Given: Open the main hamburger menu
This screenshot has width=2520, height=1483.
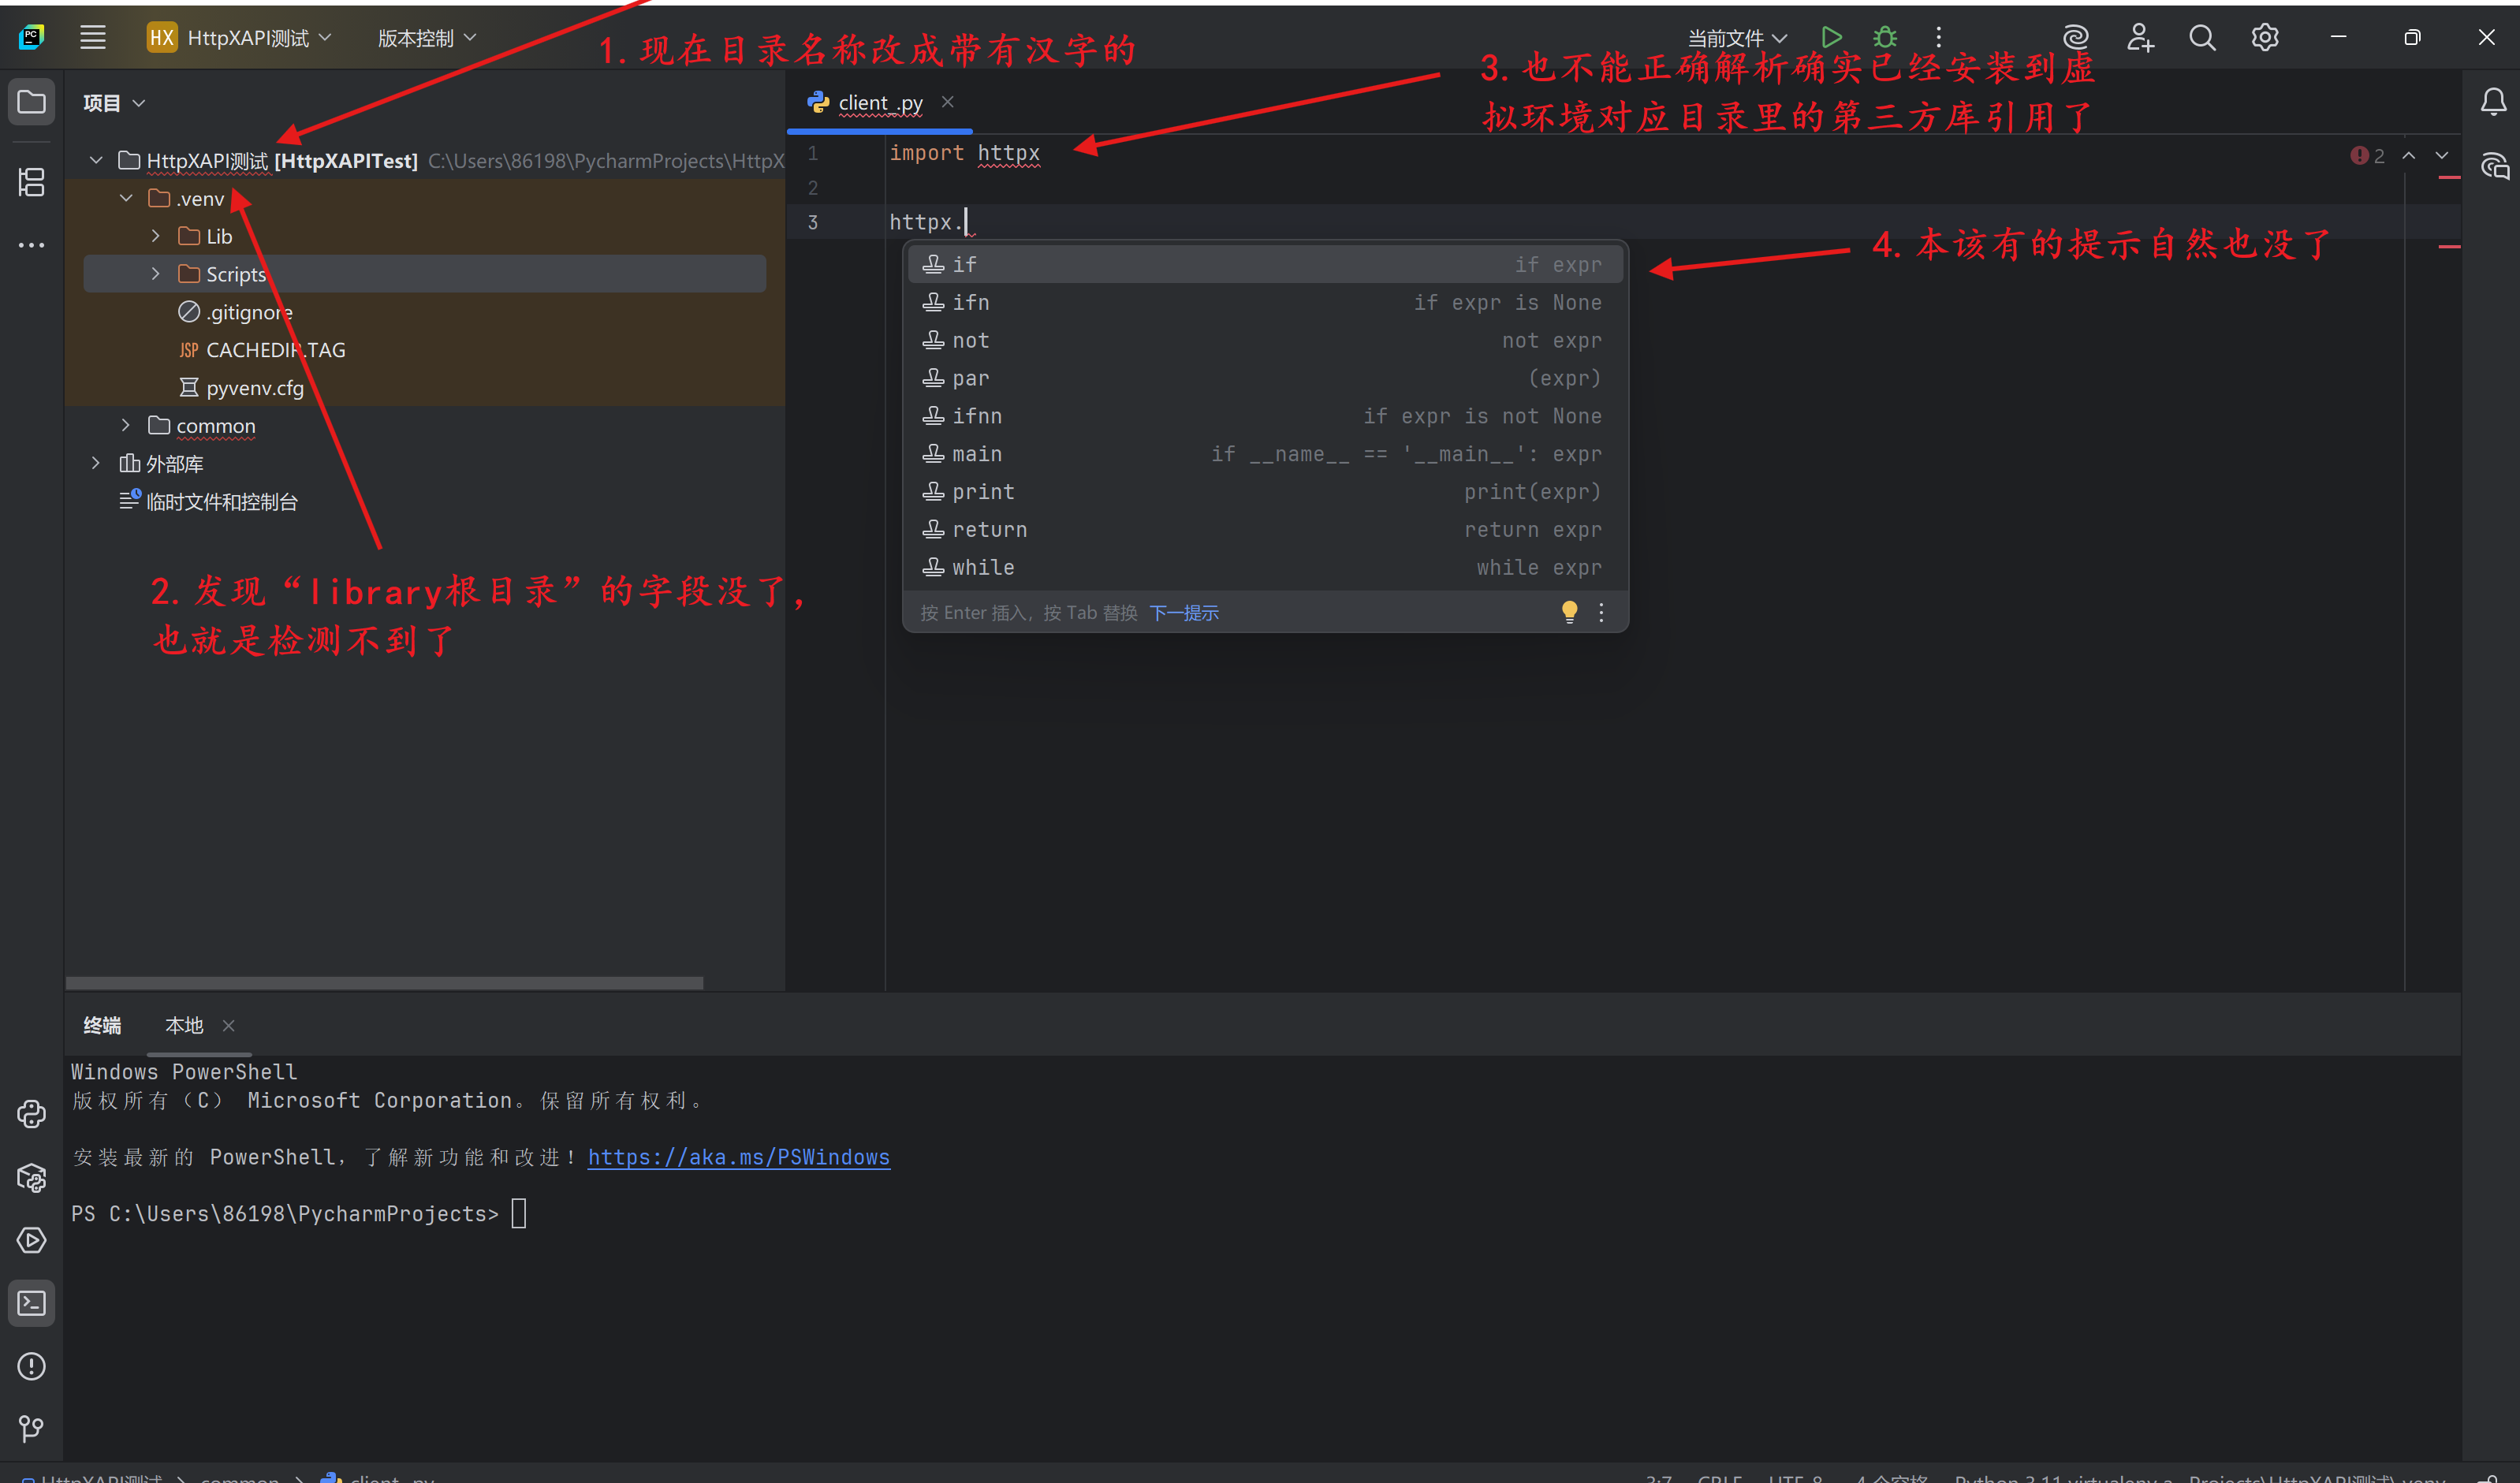Looking at the screenshot, I should pos(92,37).
